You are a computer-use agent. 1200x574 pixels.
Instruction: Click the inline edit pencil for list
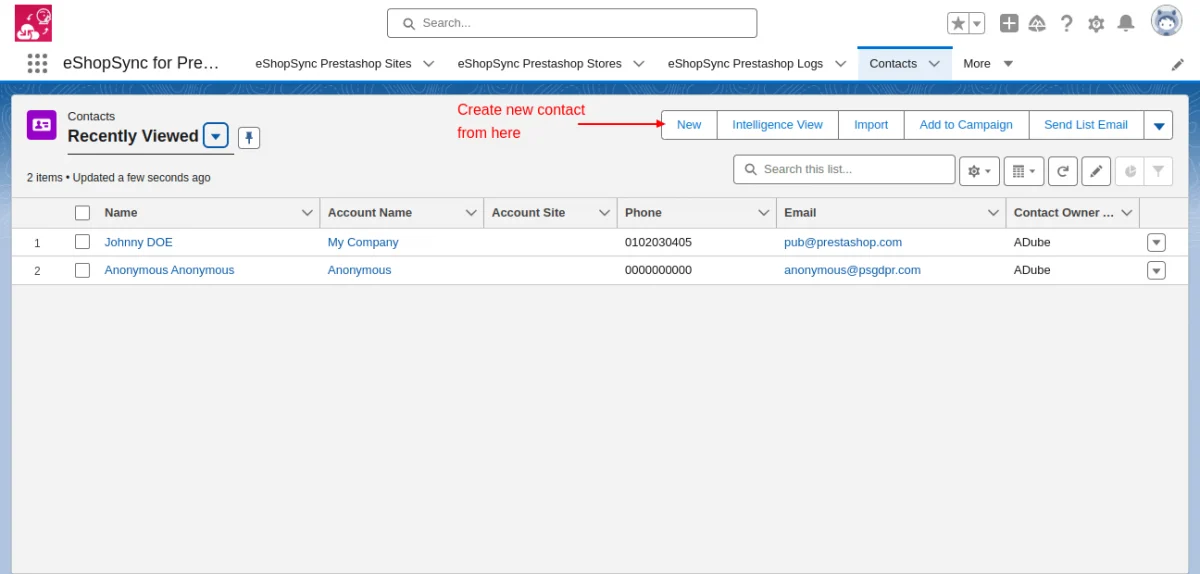pyautogui.click(x=1096, y=171)
